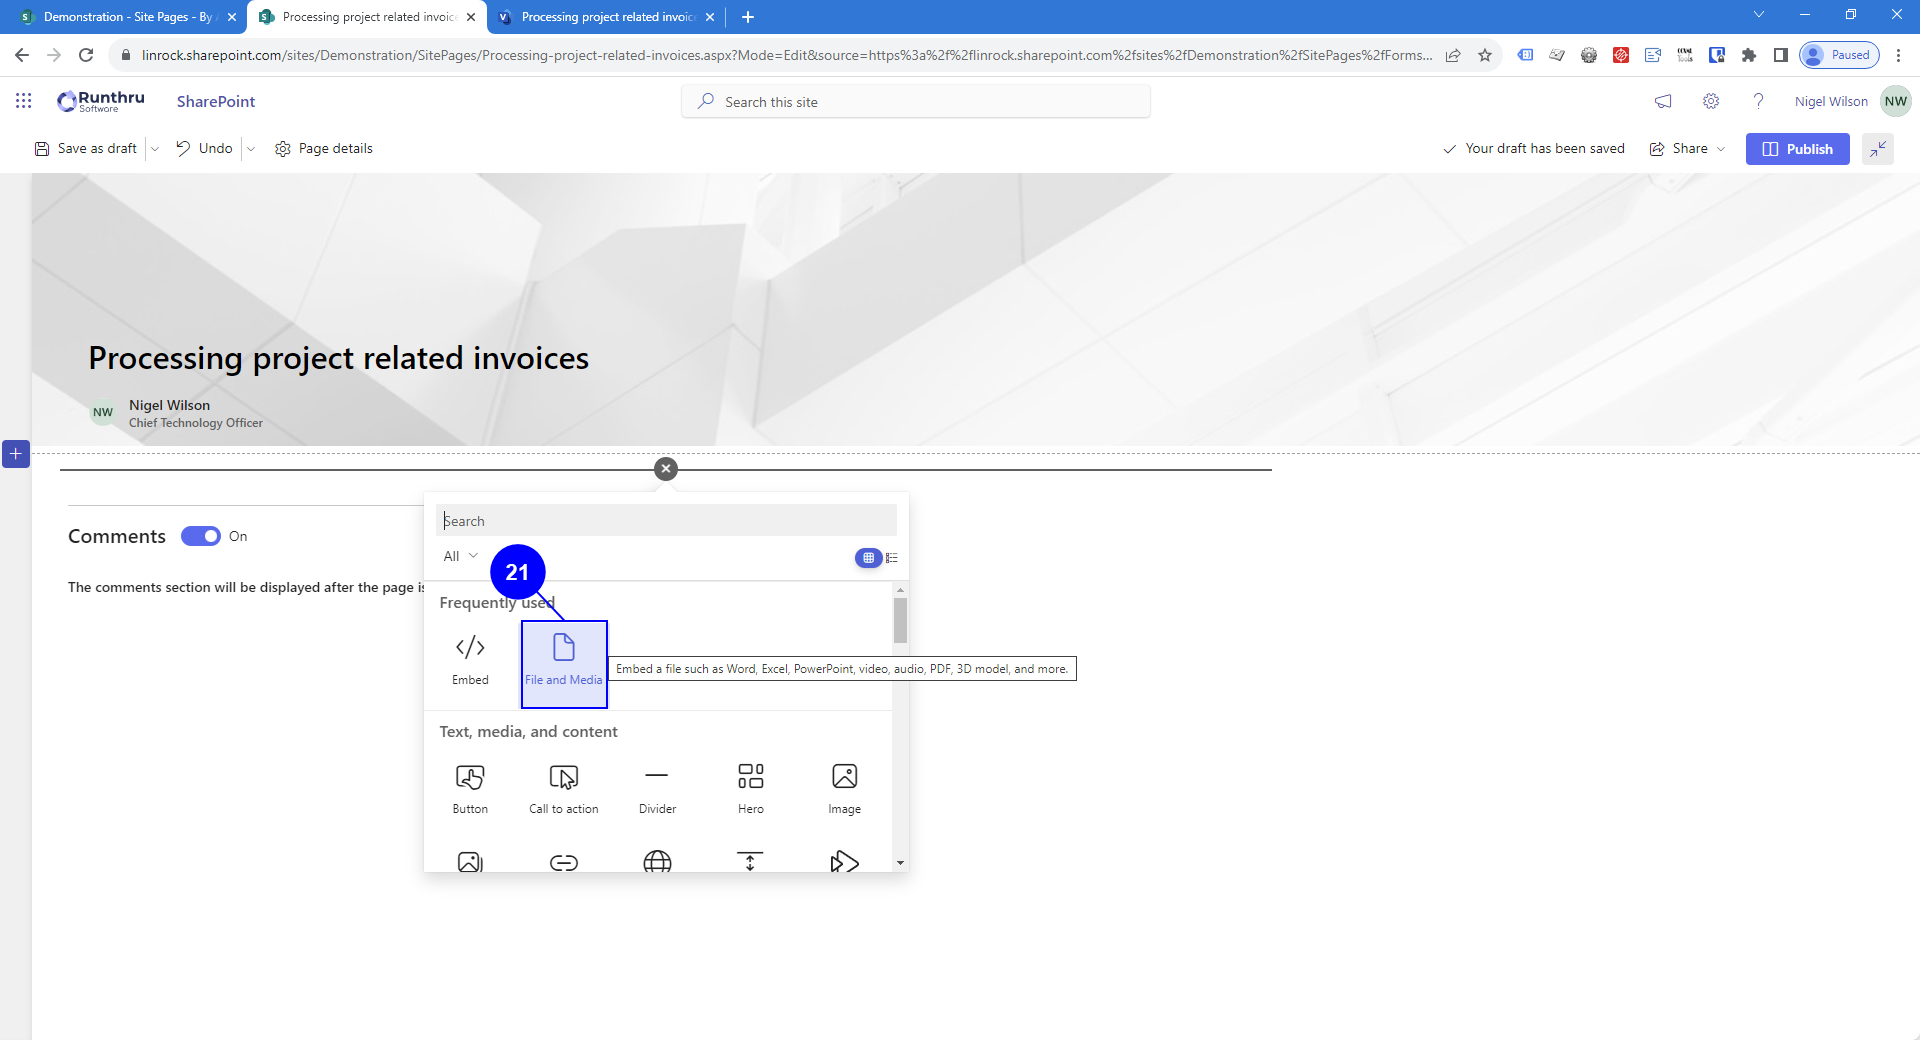
Task: Switch web part picker to list view
Action: coord(892,558)
